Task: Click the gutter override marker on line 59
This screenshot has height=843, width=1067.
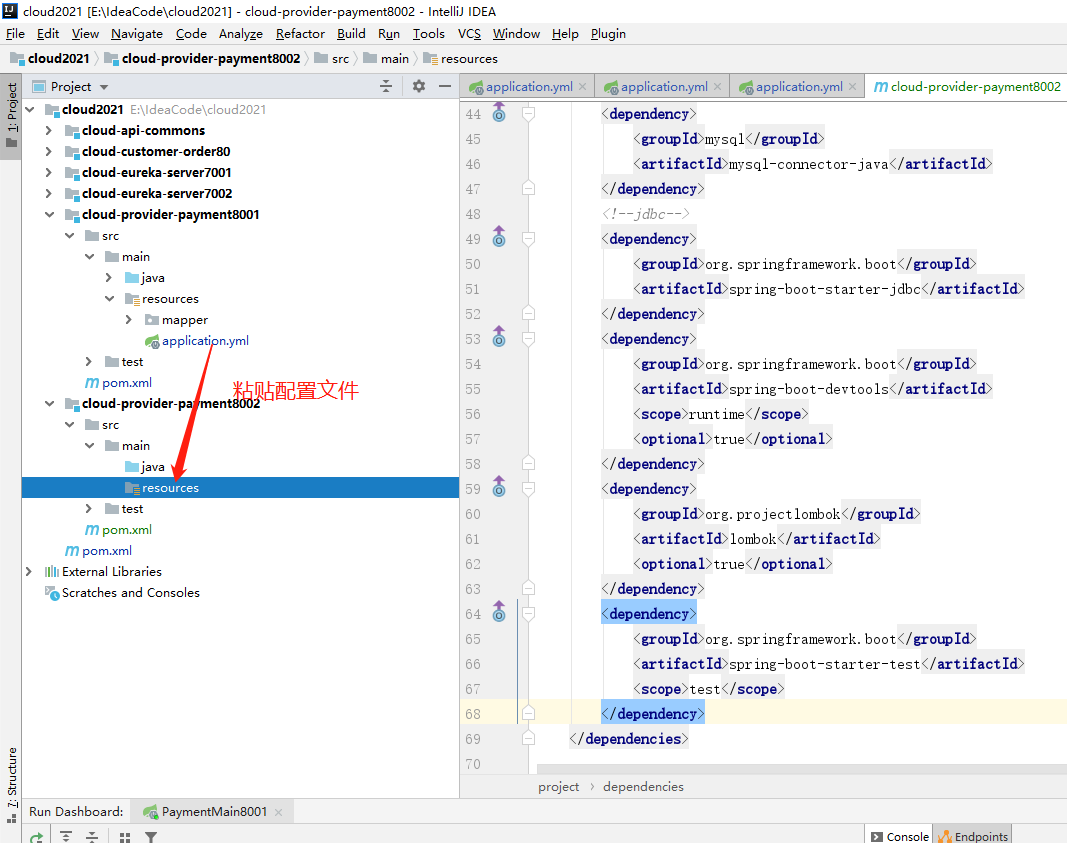Action: point(499,486)
